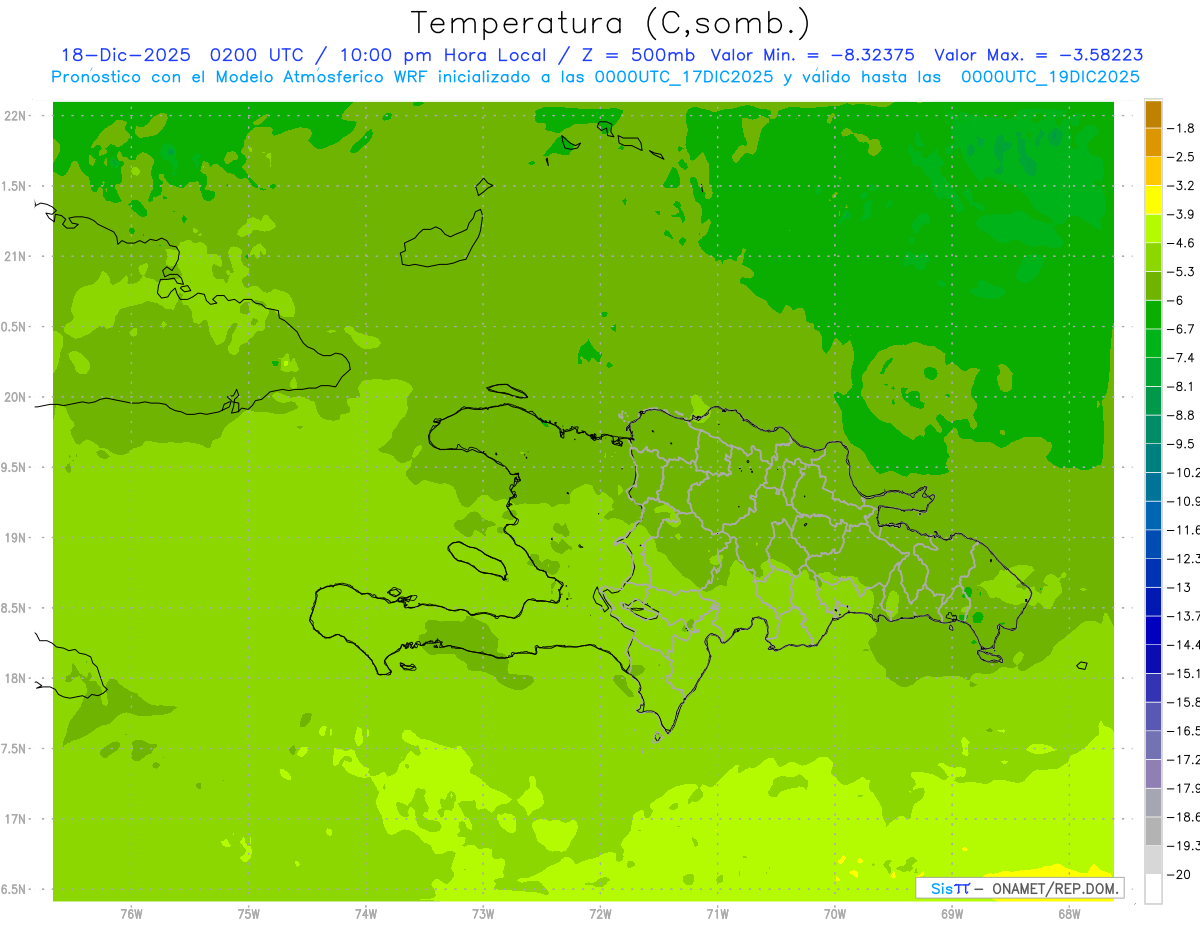Click the '17N' latitude label
The image size is (1200, 927).
pos(17,819)
